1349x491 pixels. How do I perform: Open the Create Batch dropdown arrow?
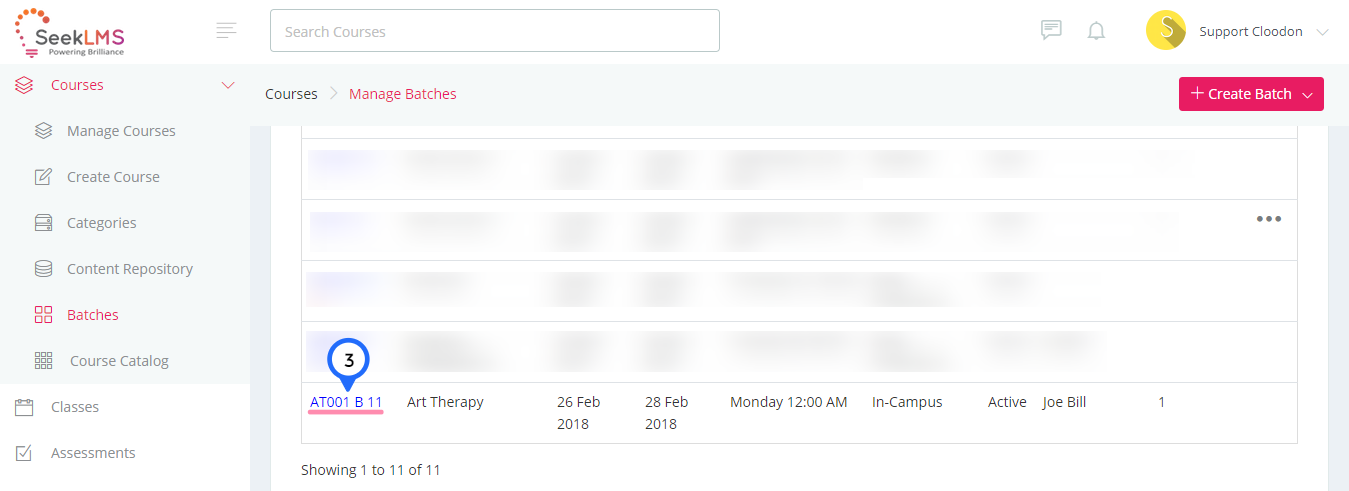(x=1307, y=95)
